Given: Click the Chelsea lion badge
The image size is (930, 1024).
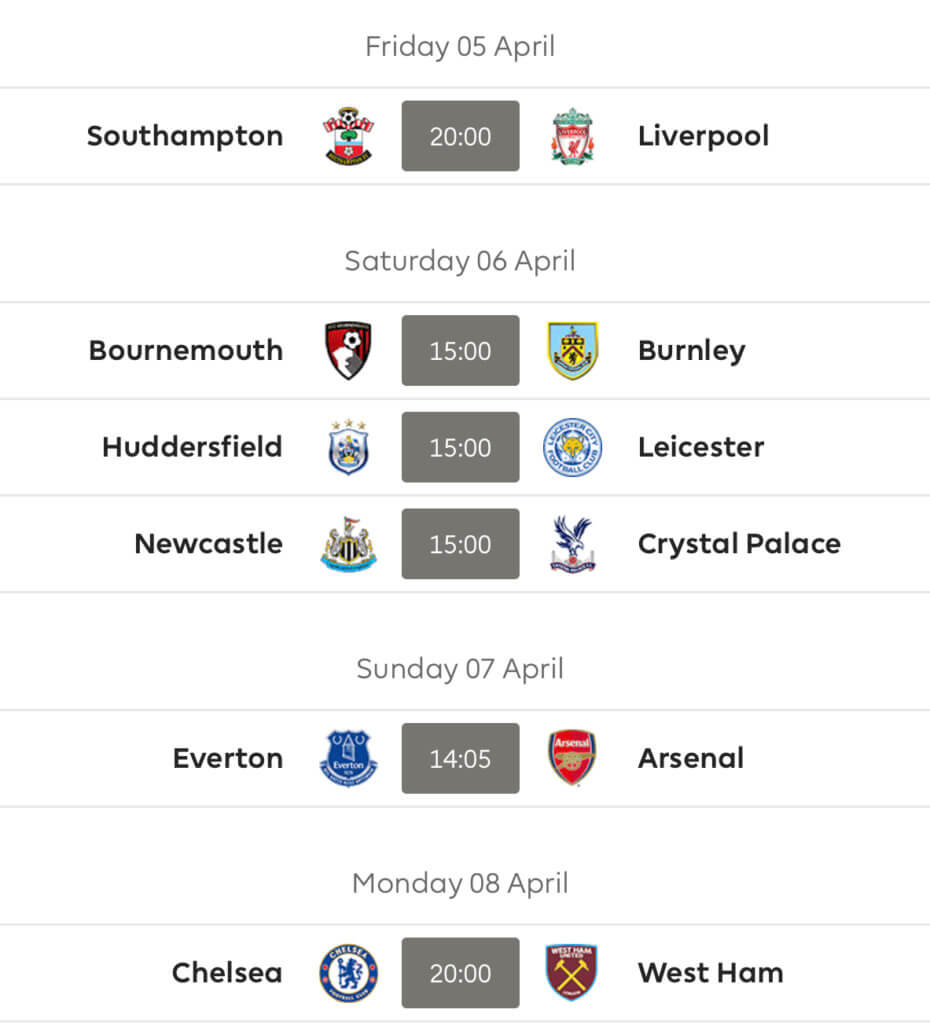Looking at the screenshot, I should (349, 972).
